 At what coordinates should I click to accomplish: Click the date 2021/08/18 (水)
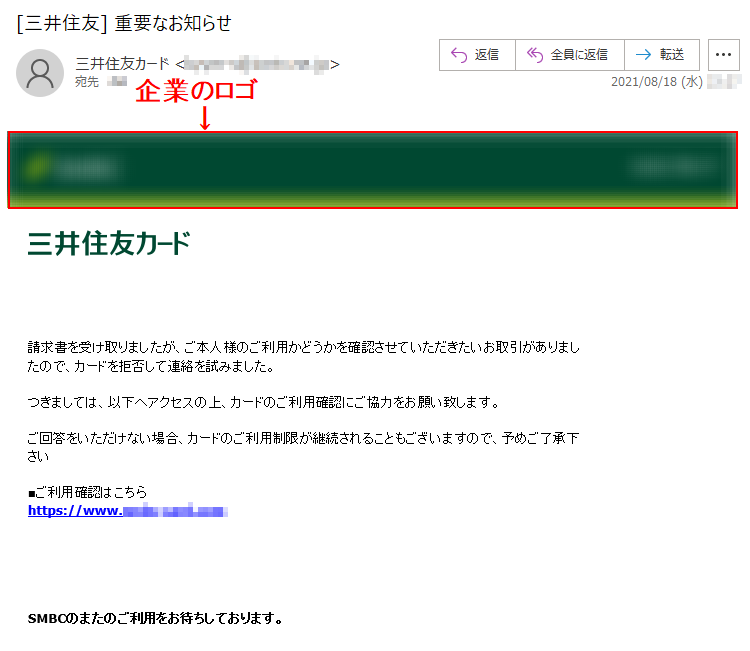click(657, 82)
